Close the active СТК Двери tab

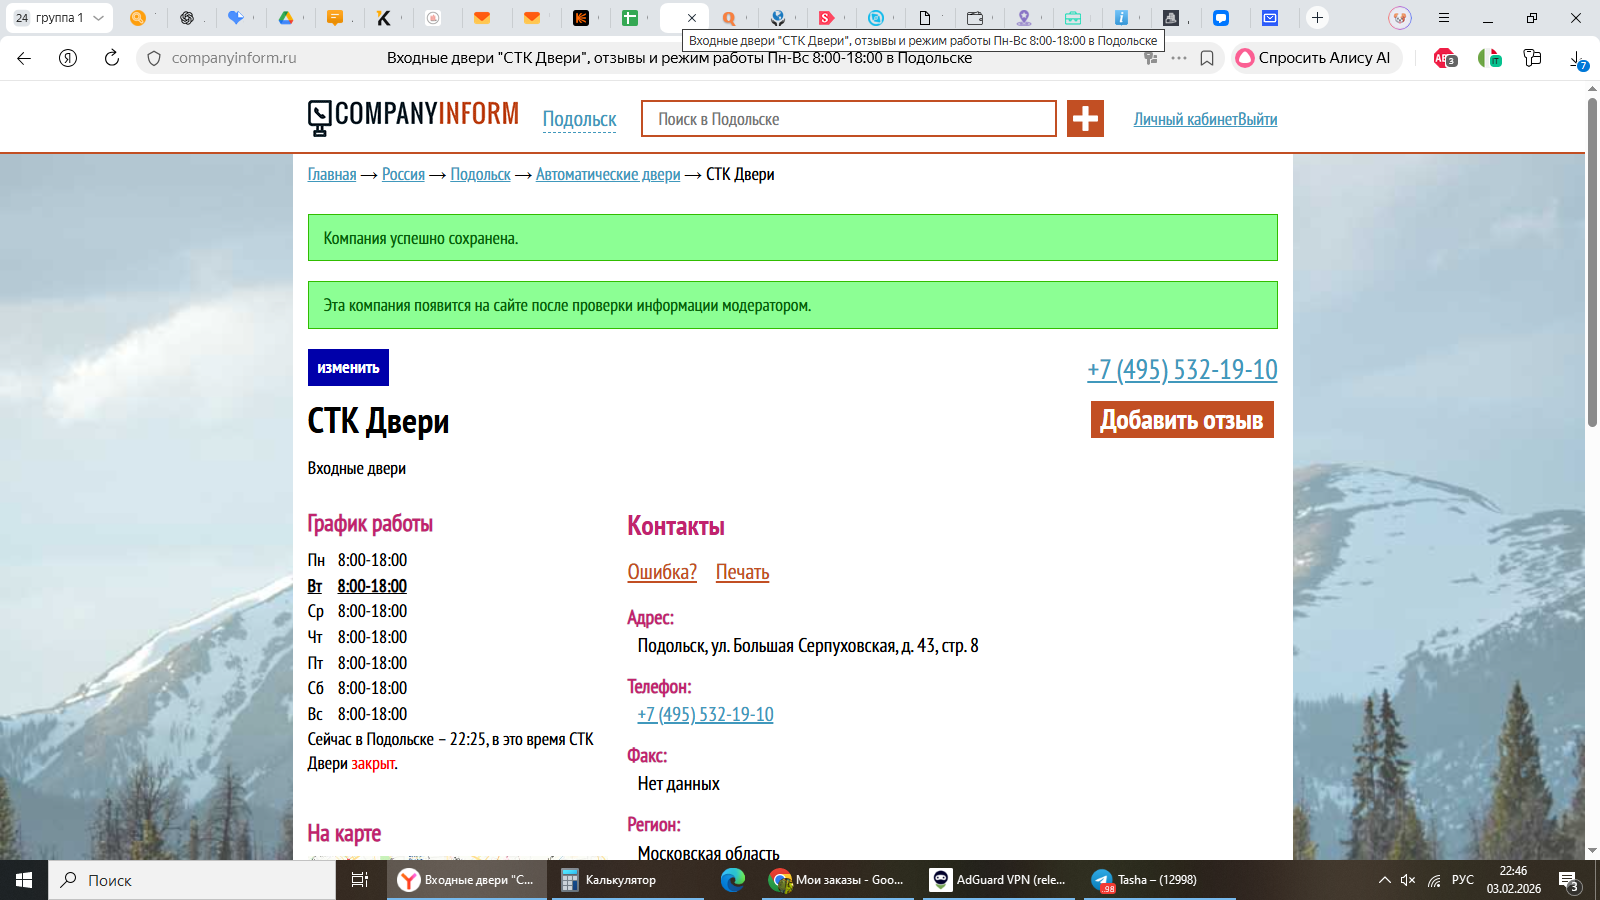point(691,18)
